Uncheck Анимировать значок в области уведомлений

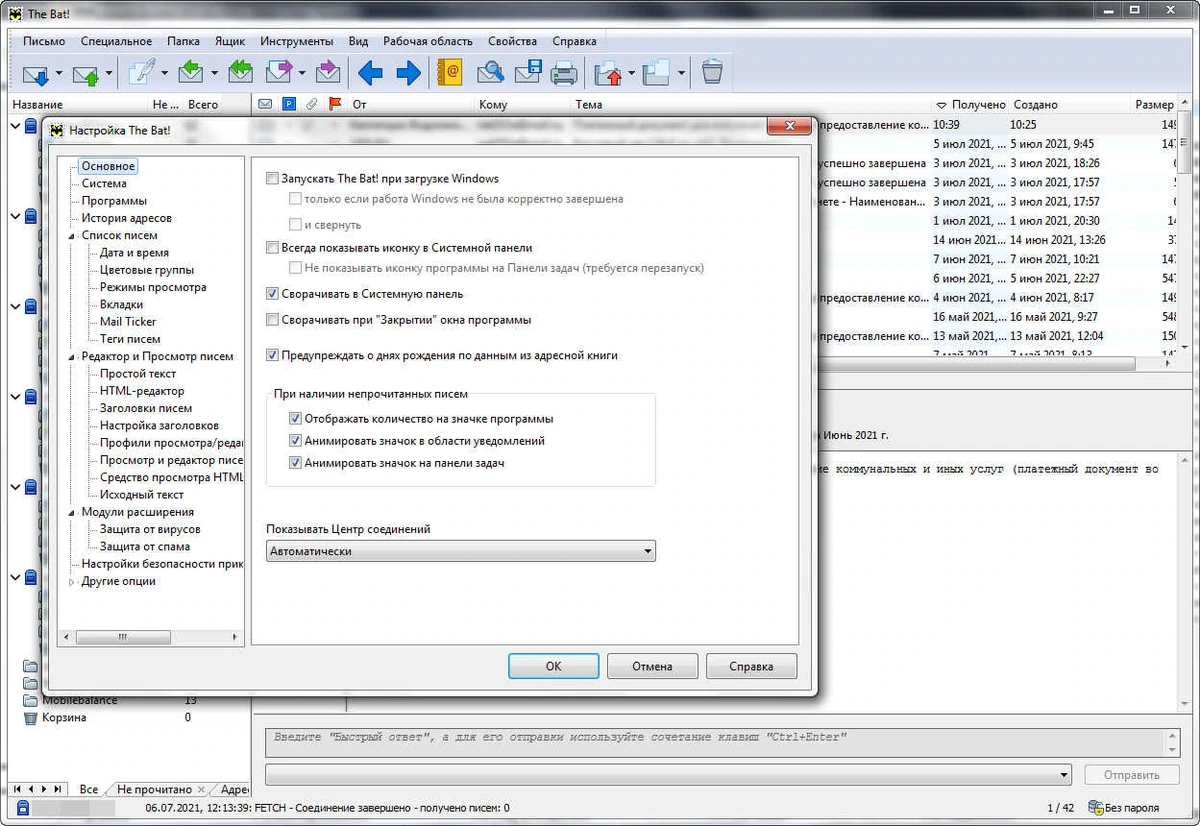295,441
